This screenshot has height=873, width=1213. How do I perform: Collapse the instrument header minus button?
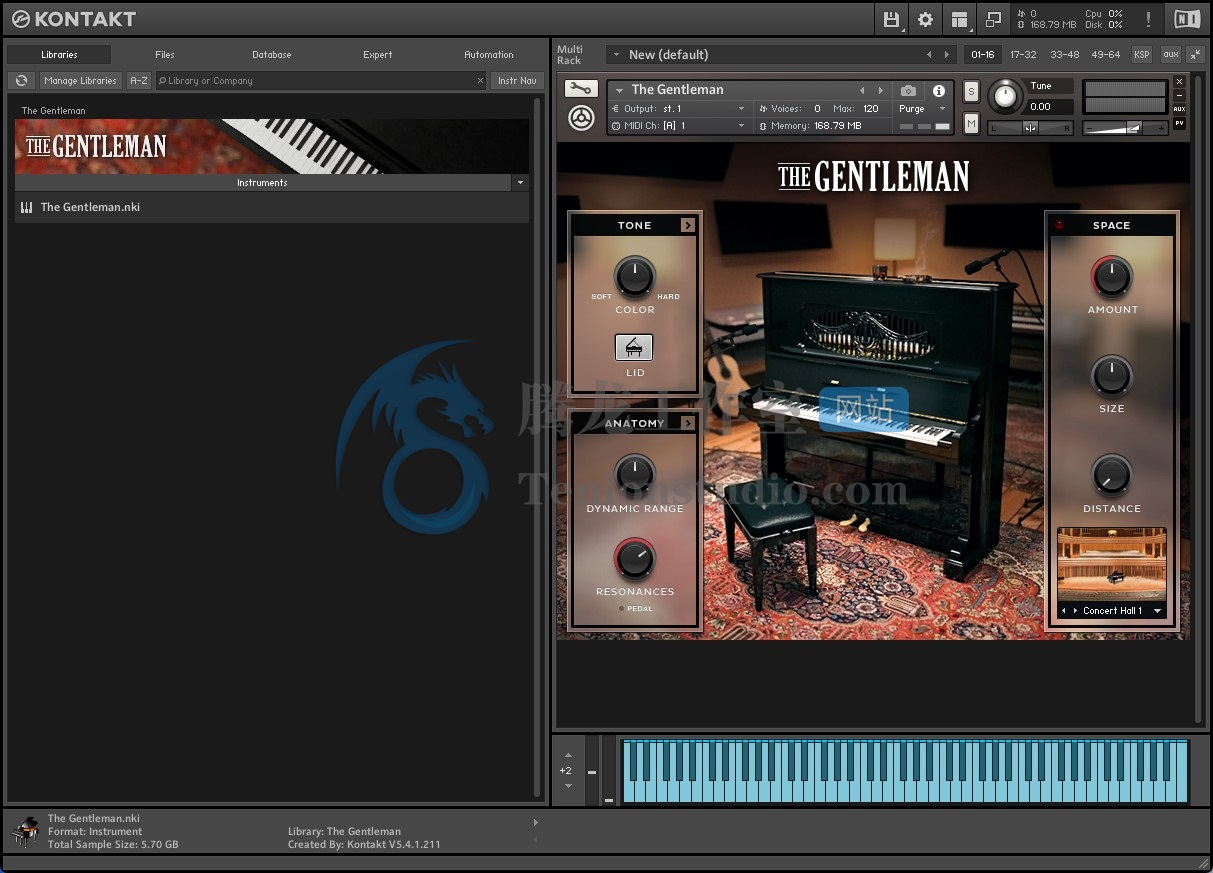1179,96
